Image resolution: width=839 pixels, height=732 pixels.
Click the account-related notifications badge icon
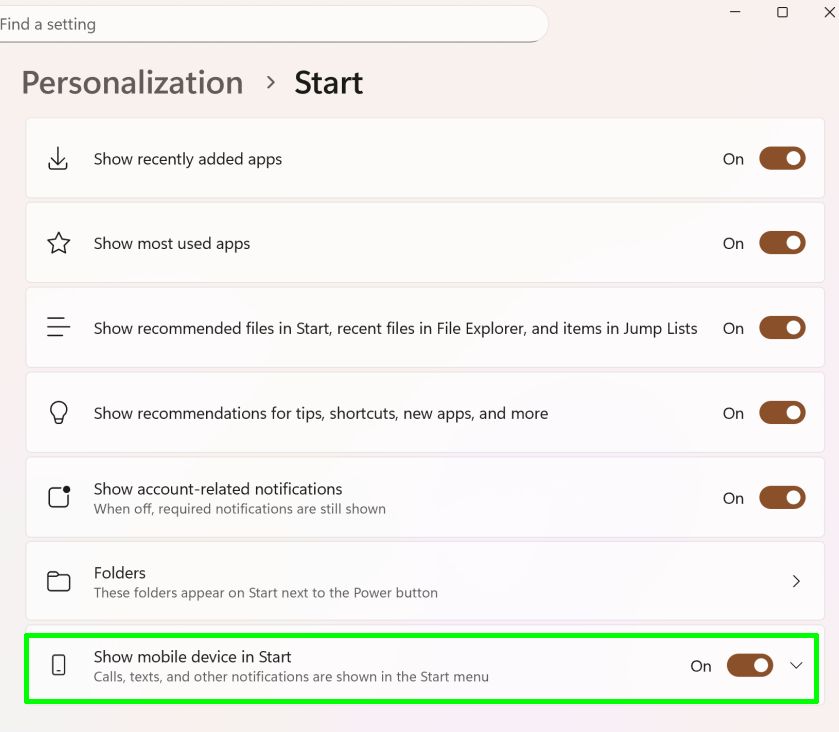click(x=59, y=497)
